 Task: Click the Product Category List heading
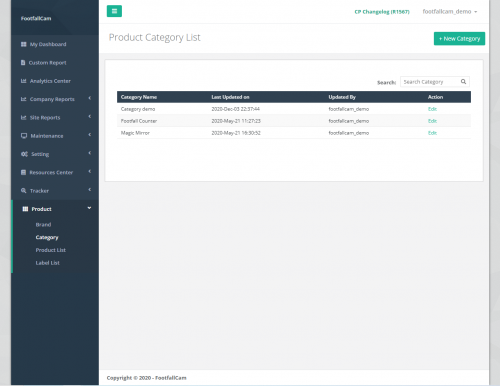pos(154,38)
